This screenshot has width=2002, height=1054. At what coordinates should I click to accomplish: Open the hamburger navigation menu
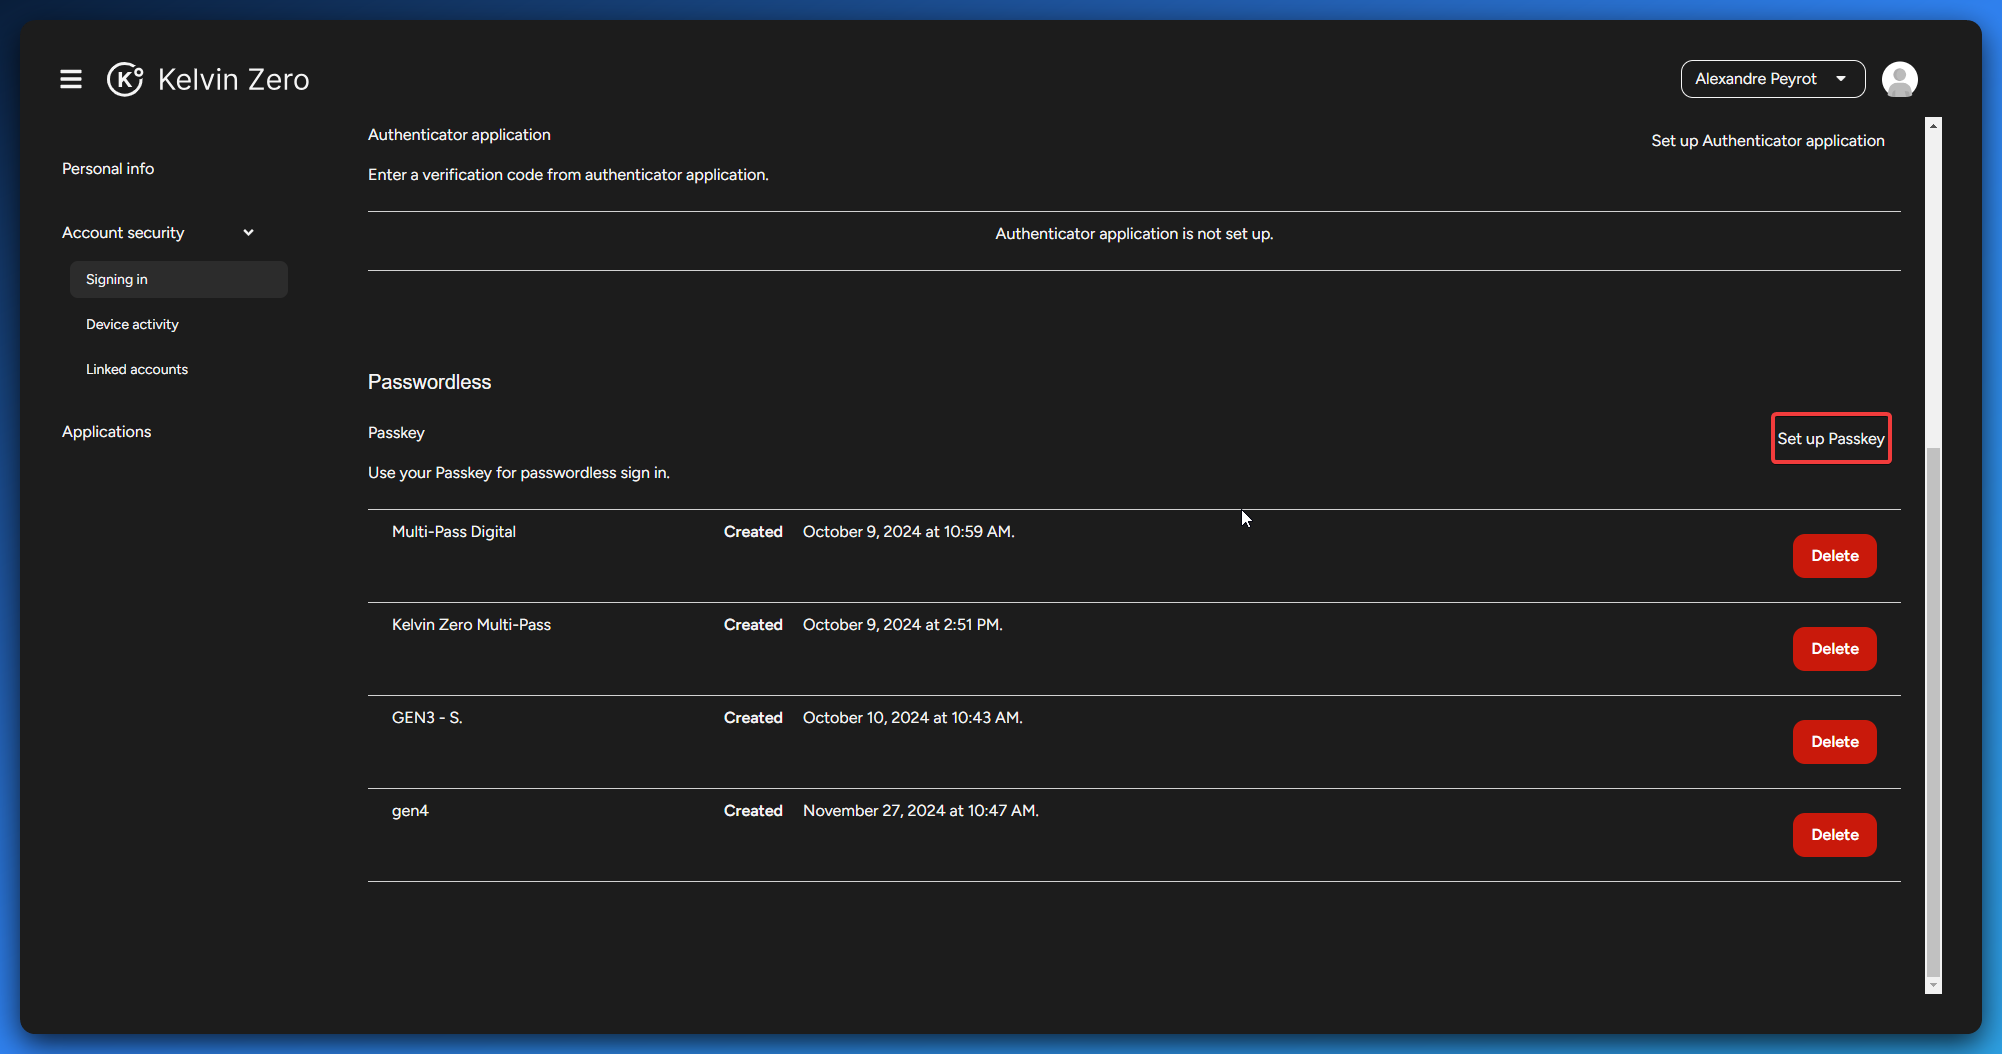tap(71, 79)
